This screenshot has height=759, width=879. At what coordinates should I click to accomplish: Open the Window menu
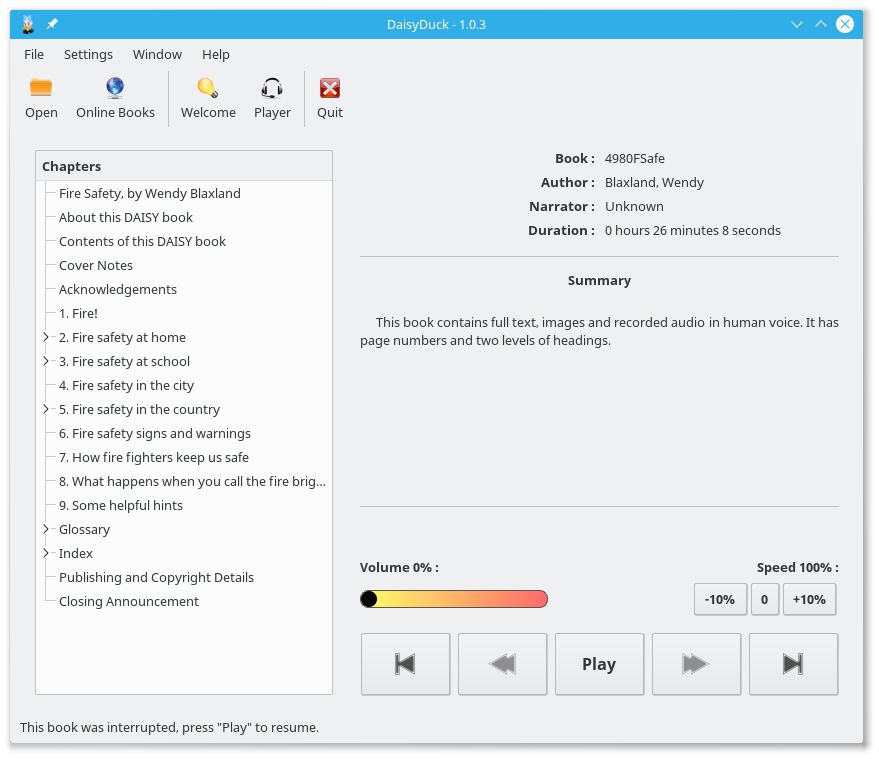coord(157,54)
